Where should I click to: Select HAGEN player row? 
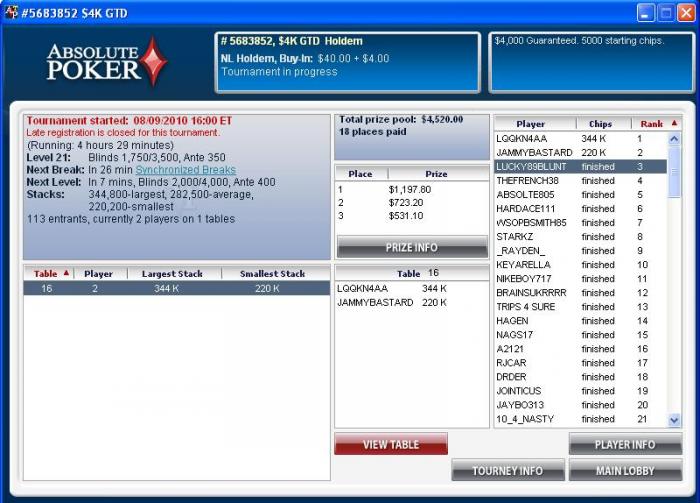581,321
